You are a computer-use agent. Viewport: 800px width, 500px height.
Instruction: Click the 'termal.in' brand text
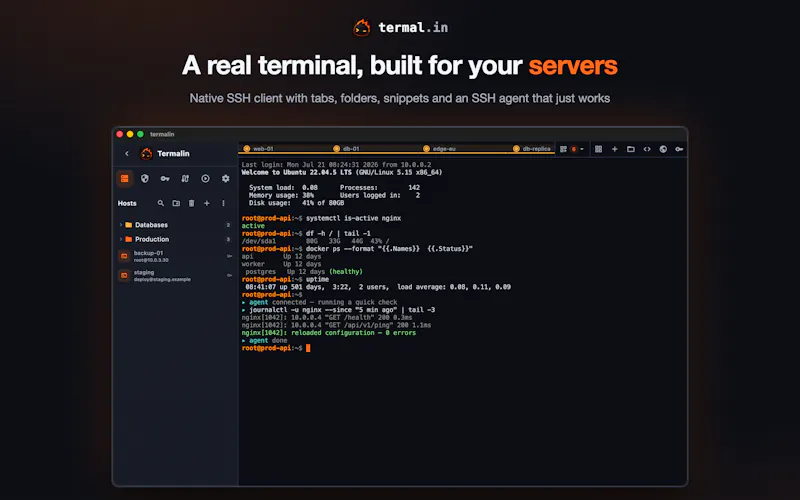[x=413, y=28]
